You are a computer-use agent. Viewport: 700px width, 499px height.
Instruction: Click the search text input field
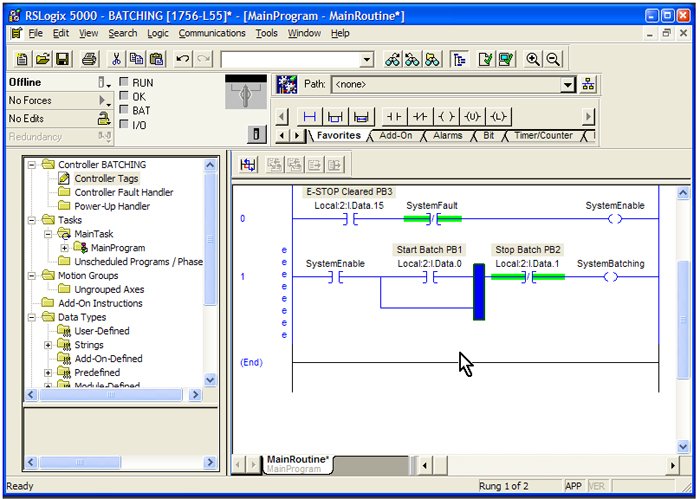click(290, 59)
